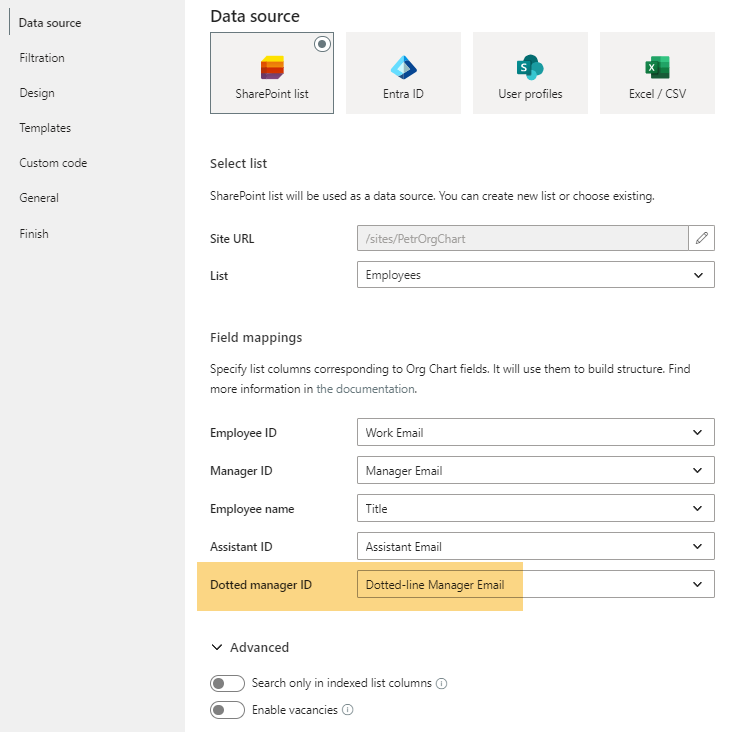
Task: Click the Dotted manager ID label
Action: (x=261, y=584)
